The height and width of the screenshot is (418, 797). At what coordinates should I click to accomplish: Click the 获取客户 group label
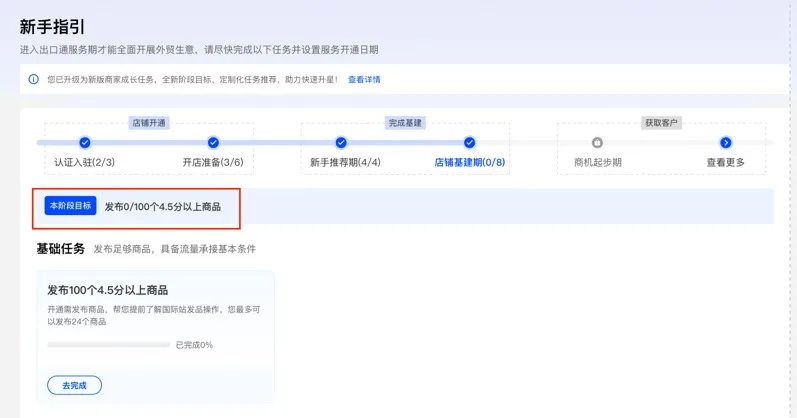(x=661, y=123)
